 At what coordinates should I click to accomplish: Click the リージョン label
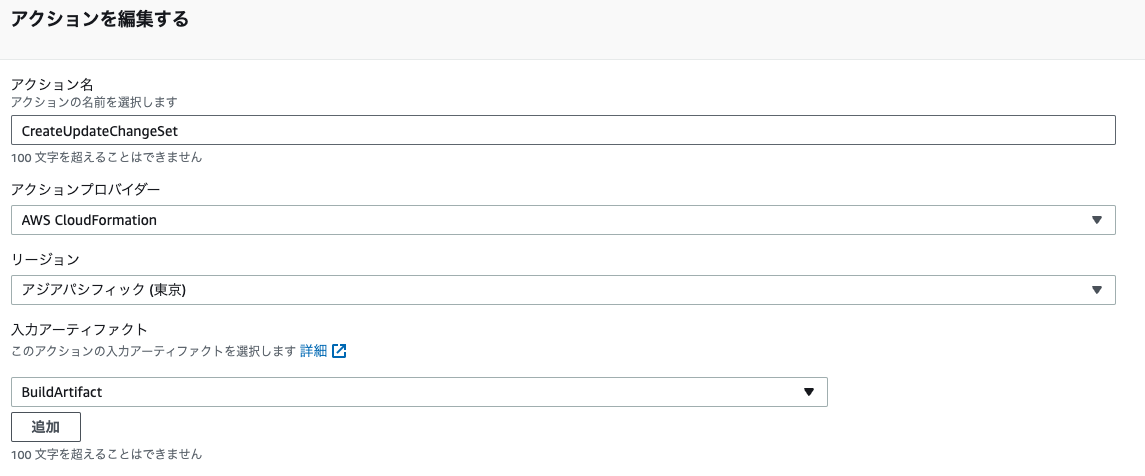click(44, 259)
